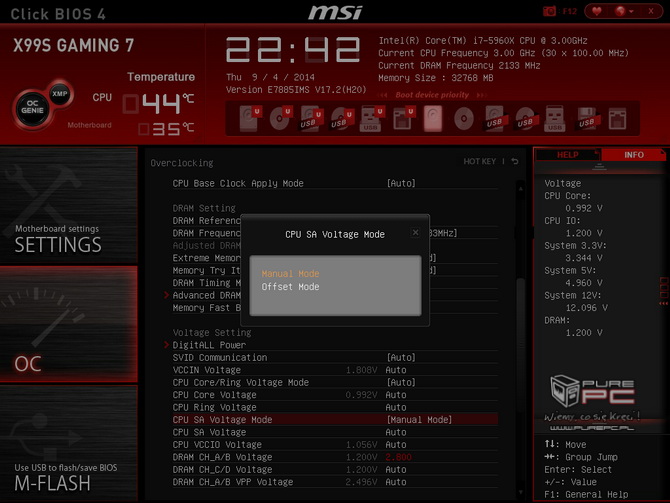
Task: Click the scroll-down arrow of the settings list
Action: [x=521, y=492]
